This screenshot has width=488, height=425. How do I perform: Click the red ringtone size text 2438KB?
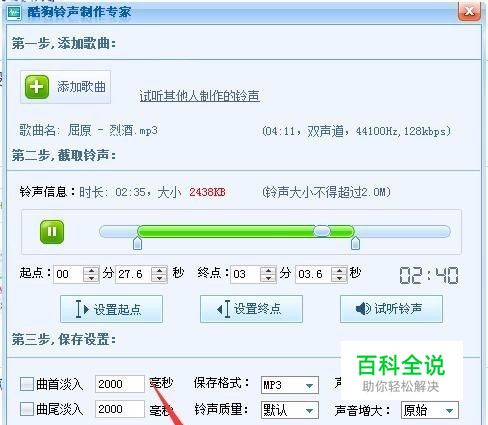pyautogui.click(x=207, y=192)
